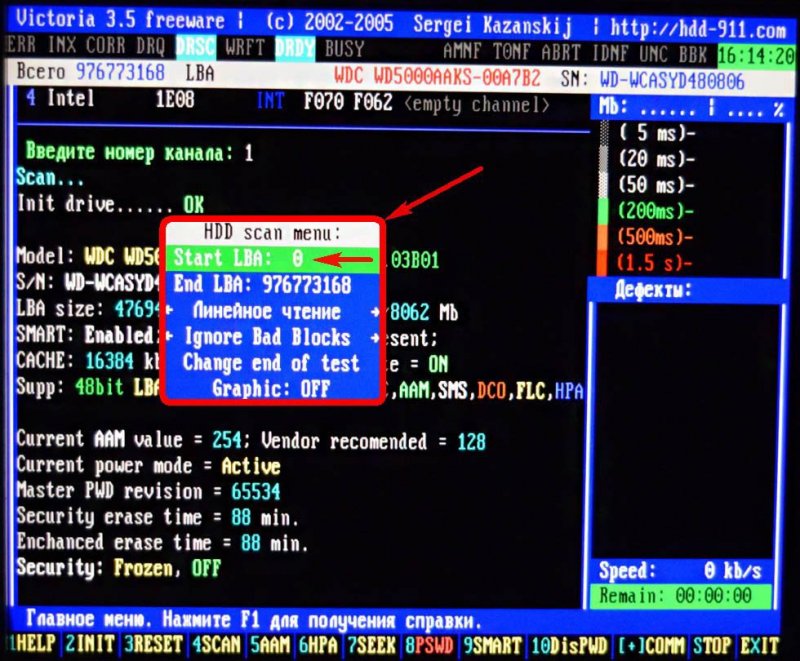Screen dimensions: 800x661
Task: Click the DRQ status flag
Action: click(x=151, y=47)
